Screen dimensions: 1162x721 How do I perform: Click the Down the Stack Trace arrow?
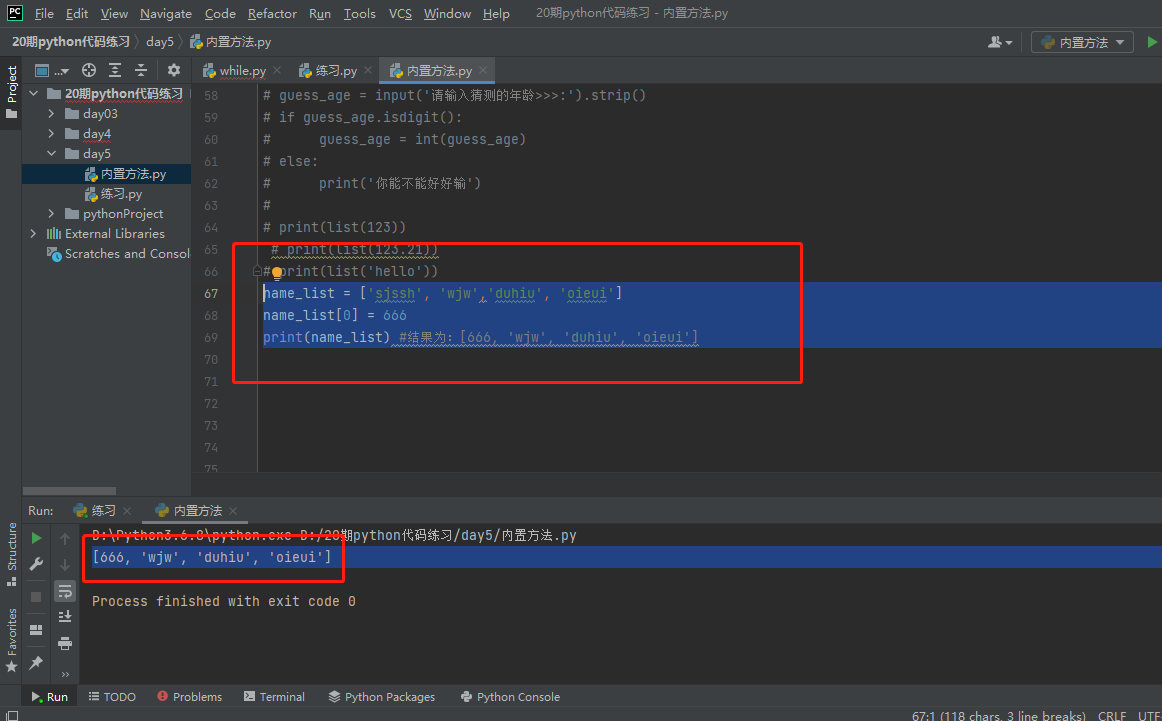[65, 564]
